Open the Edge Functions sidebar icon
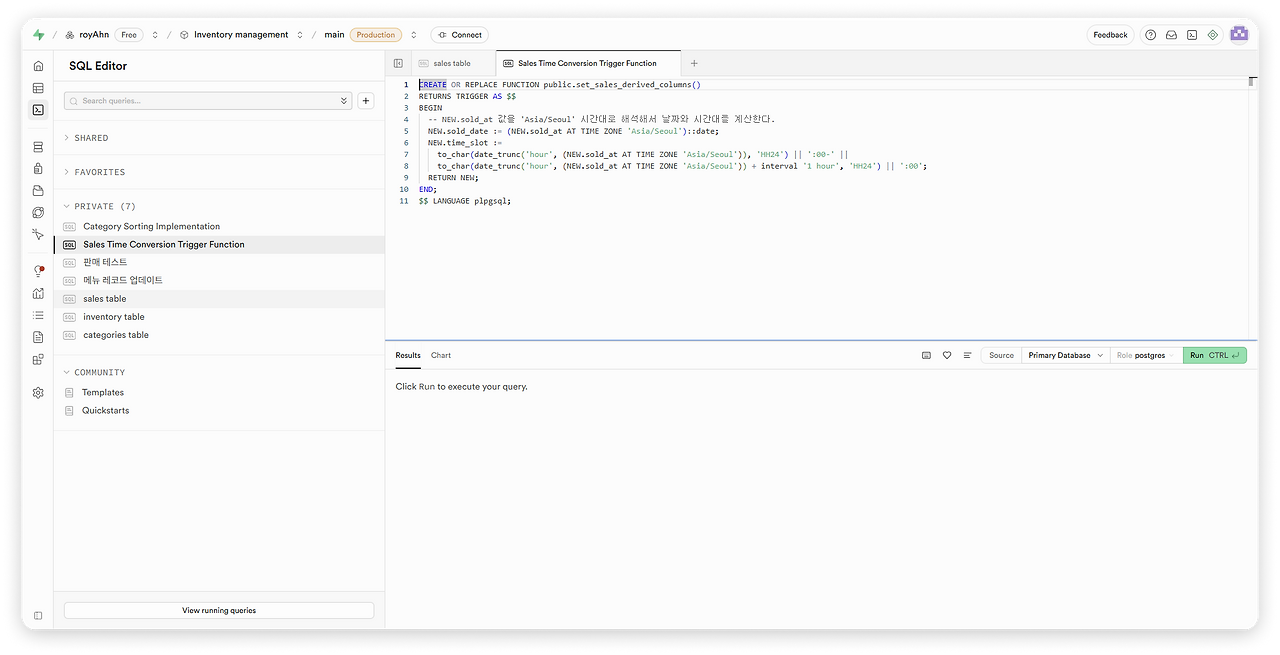The width and height of the screenshot is (1280, 655). [38, 212]
